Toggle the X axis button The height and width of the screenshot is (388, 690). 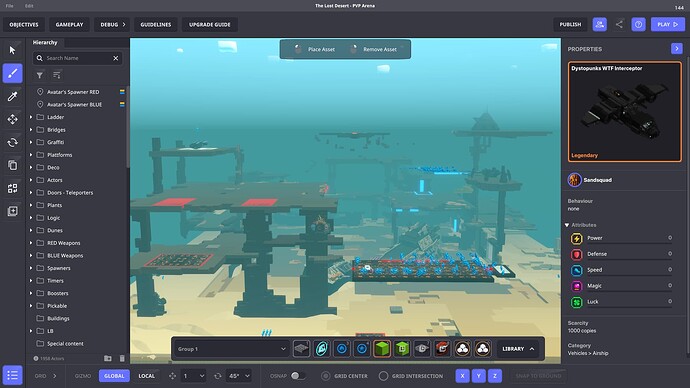pyautogui.click(x=462, y=376)
